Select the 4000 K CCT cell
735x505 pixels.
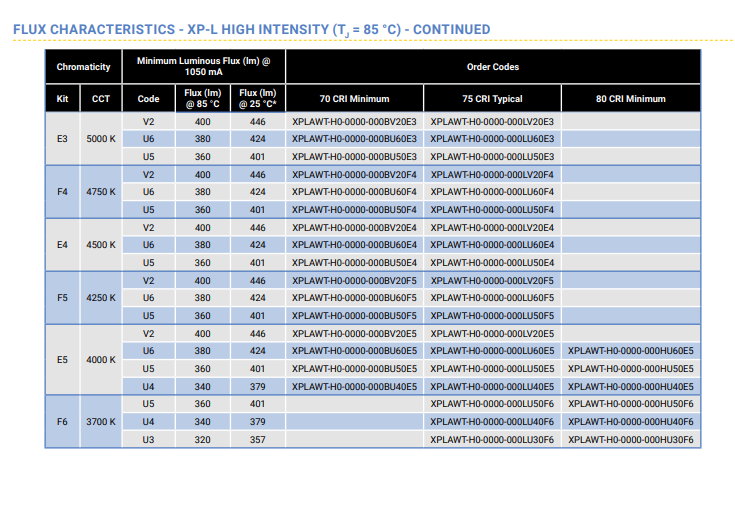point(101,360)
